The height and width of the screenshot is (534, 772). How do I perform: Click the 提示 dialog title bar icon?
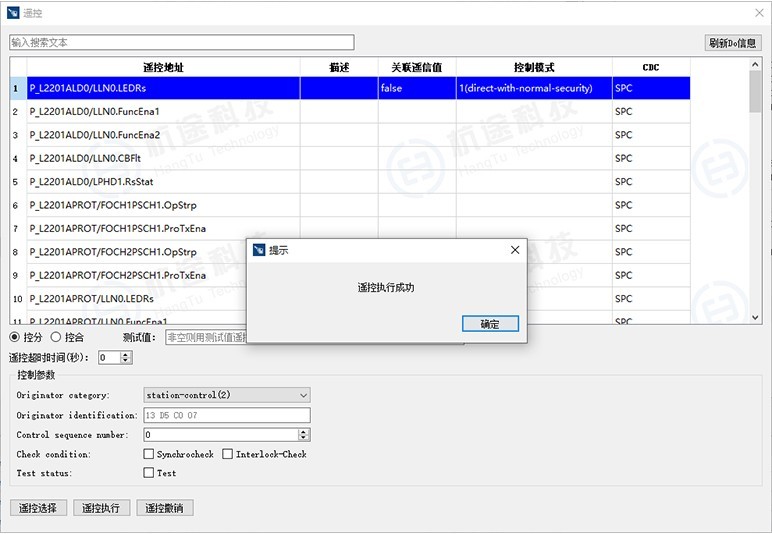click(260, 250)
